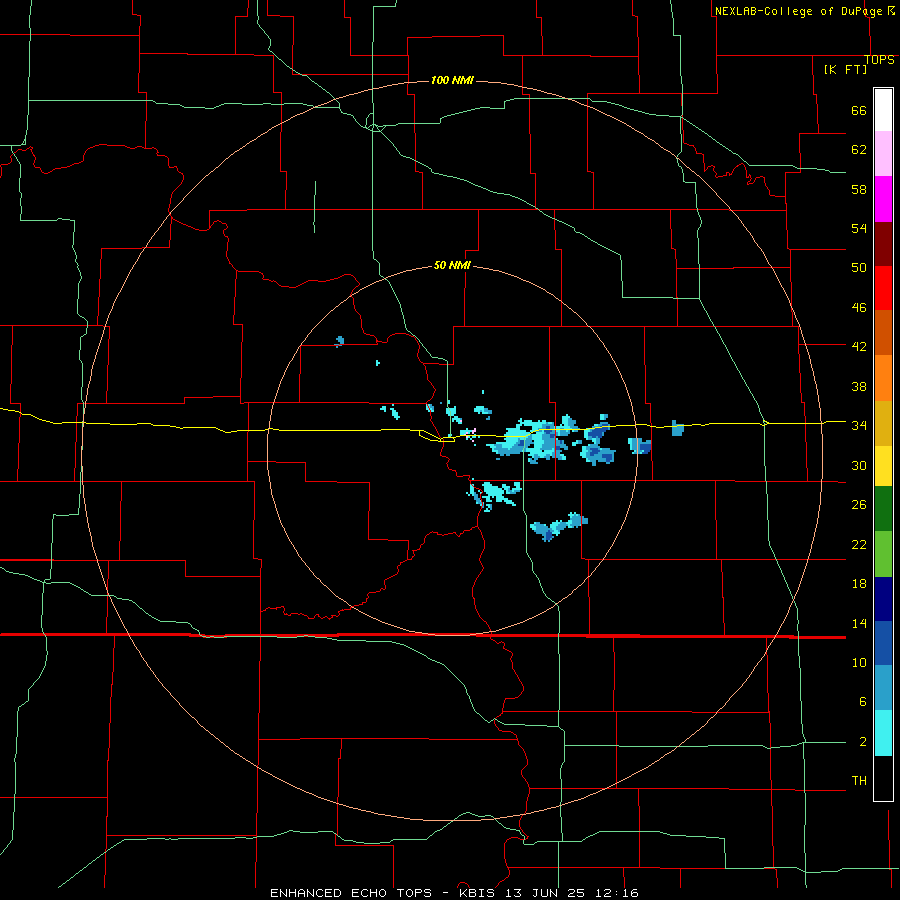
Task: Pick the dark orange legend swatch
Action: point(883,332)
